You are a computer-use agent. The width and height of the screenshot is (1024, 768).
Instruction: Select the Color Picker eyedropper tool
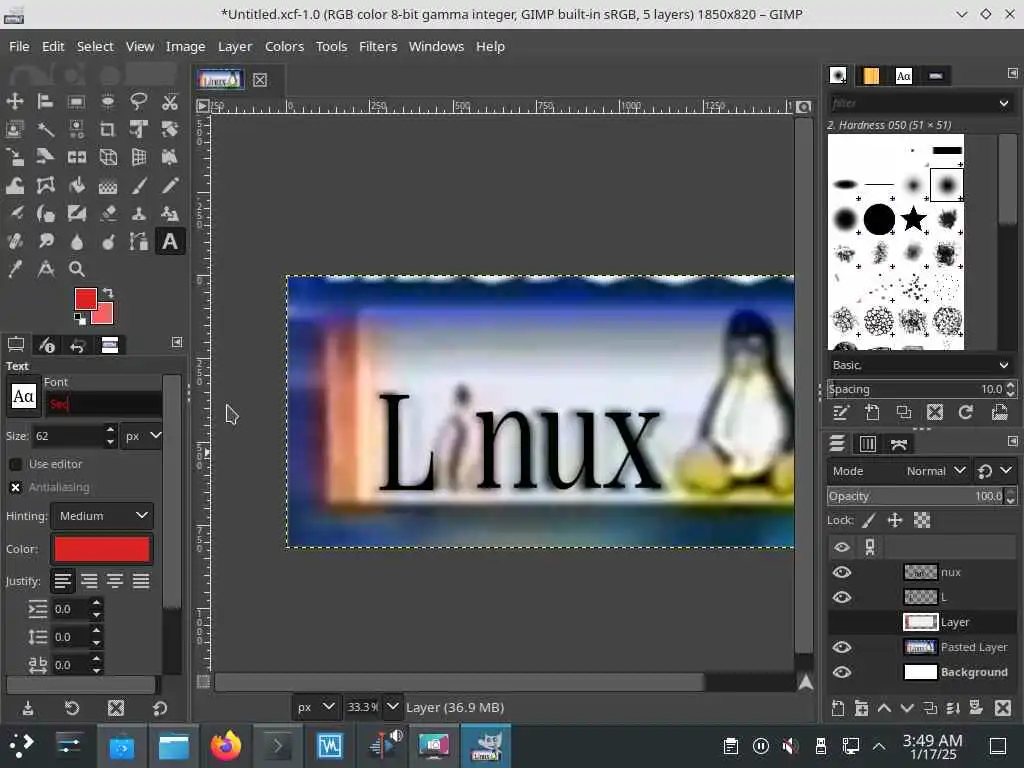point(14,269)
